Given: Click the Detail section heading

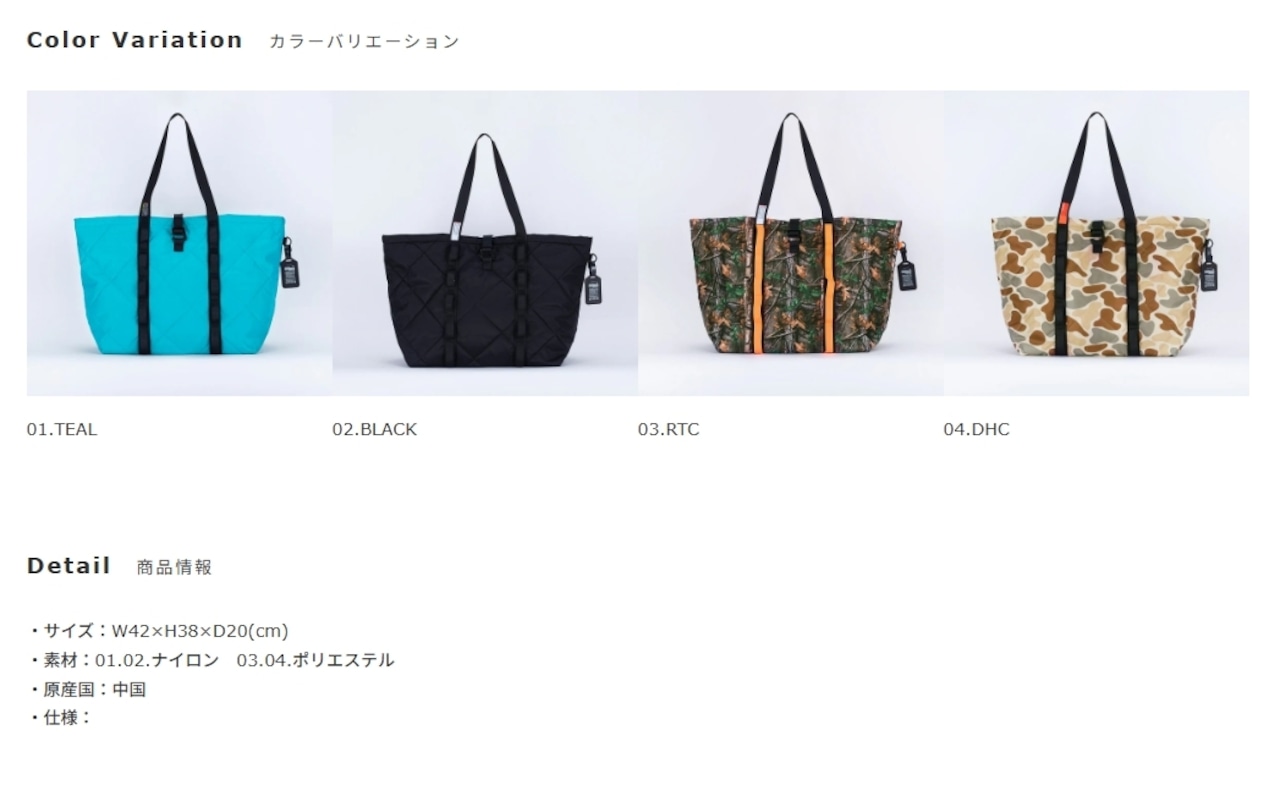Looking at the screenshot, I should click(x=69, y=566).
